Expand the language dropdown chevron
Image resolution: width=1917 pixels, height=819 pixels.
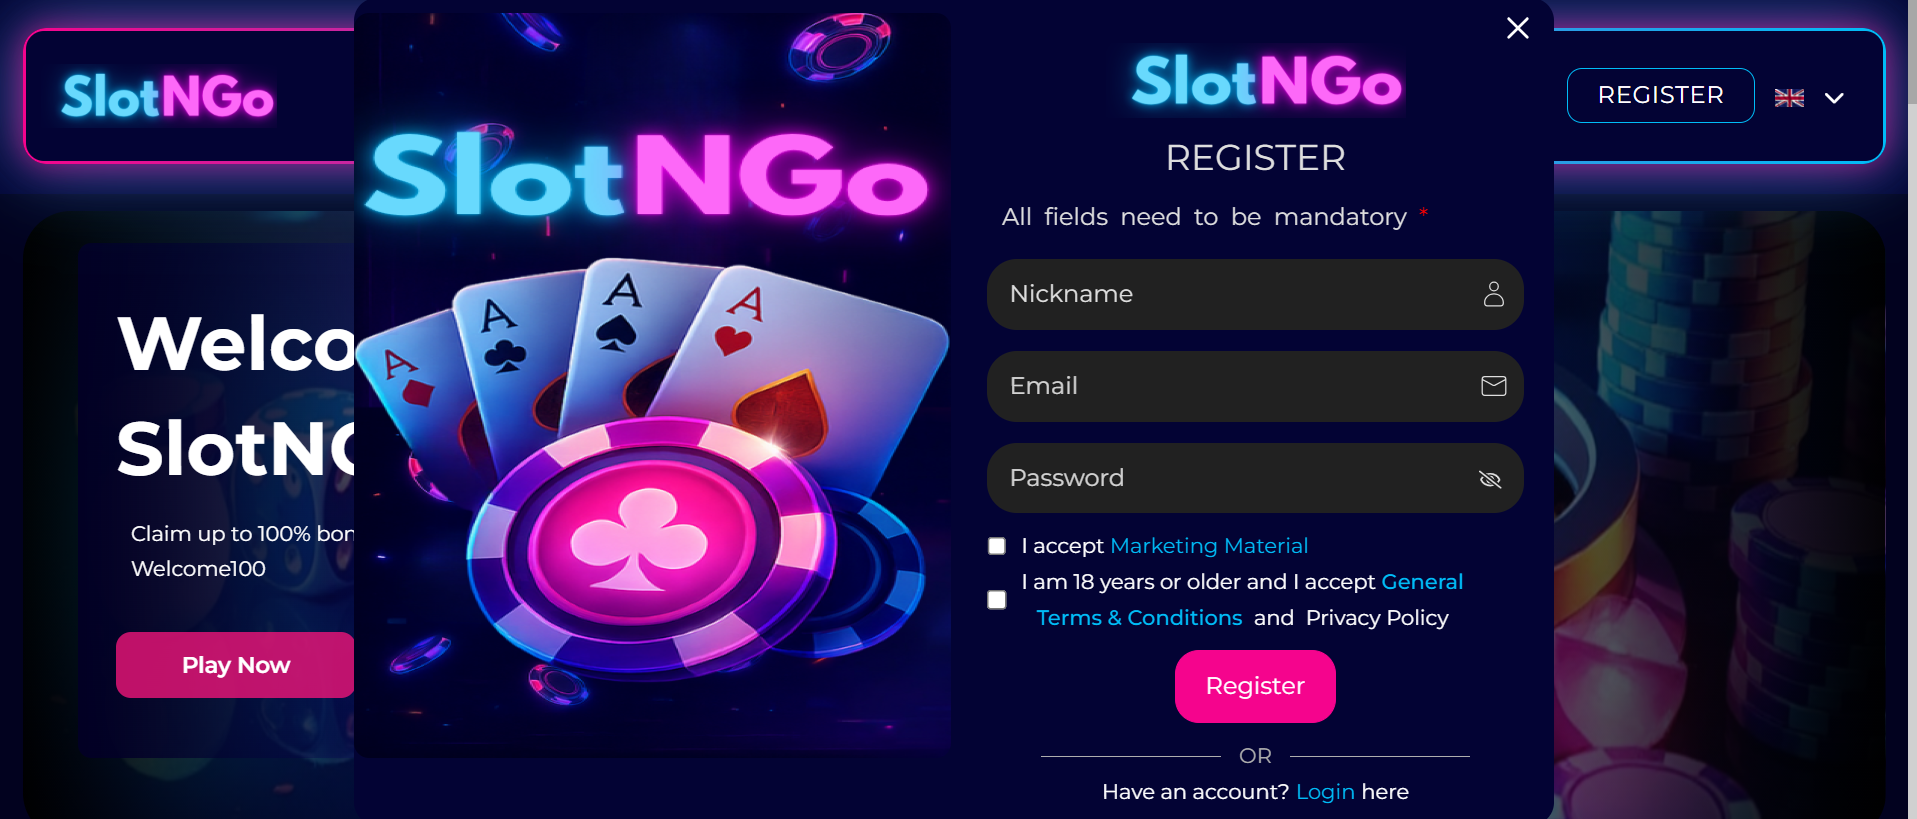[x=1834, y=98]
